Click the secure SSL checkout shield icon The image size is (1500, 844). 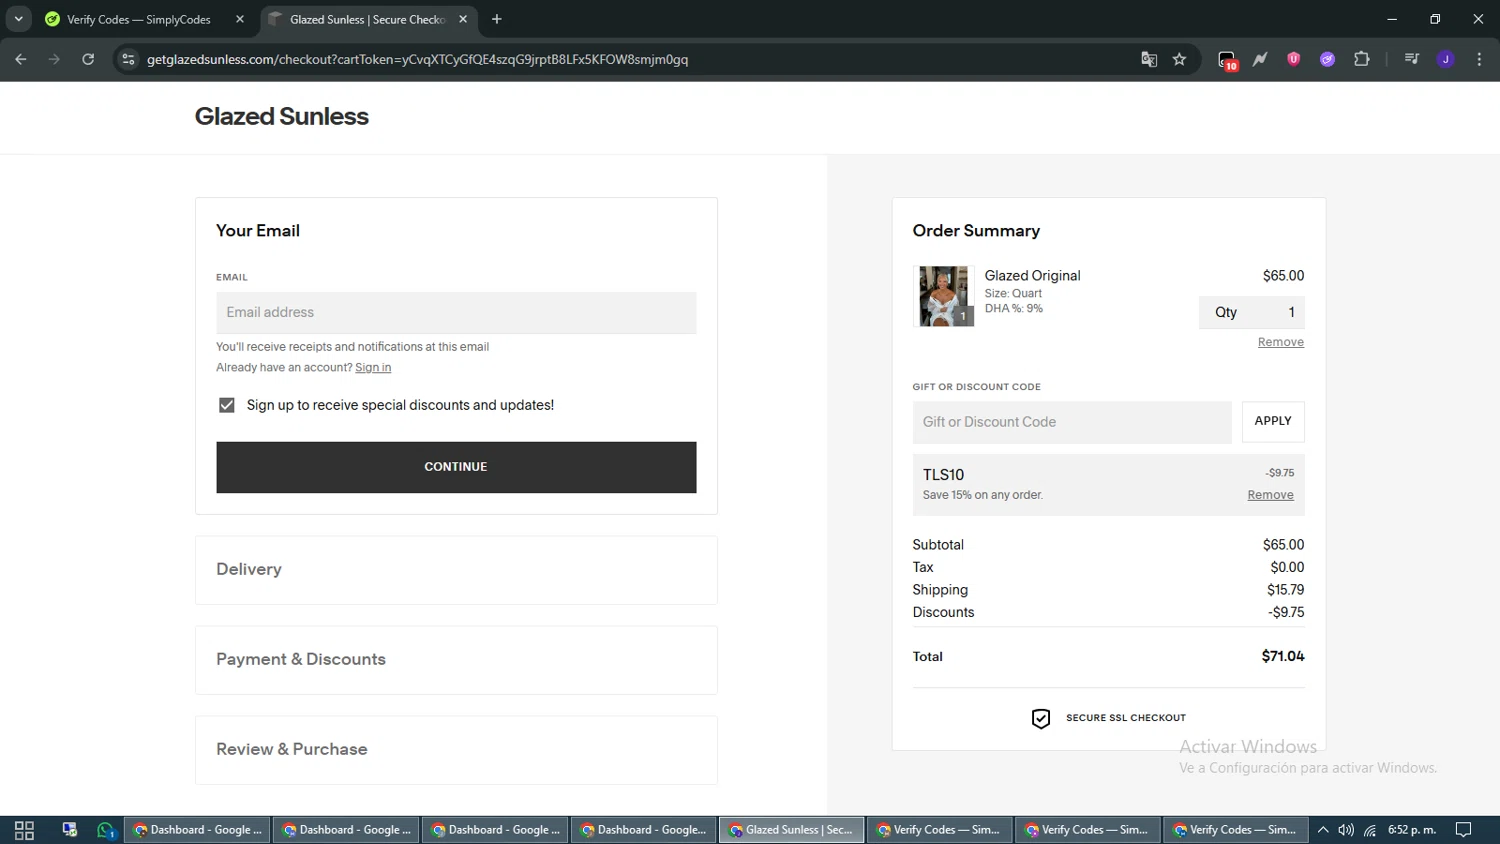click(1041, 718)
